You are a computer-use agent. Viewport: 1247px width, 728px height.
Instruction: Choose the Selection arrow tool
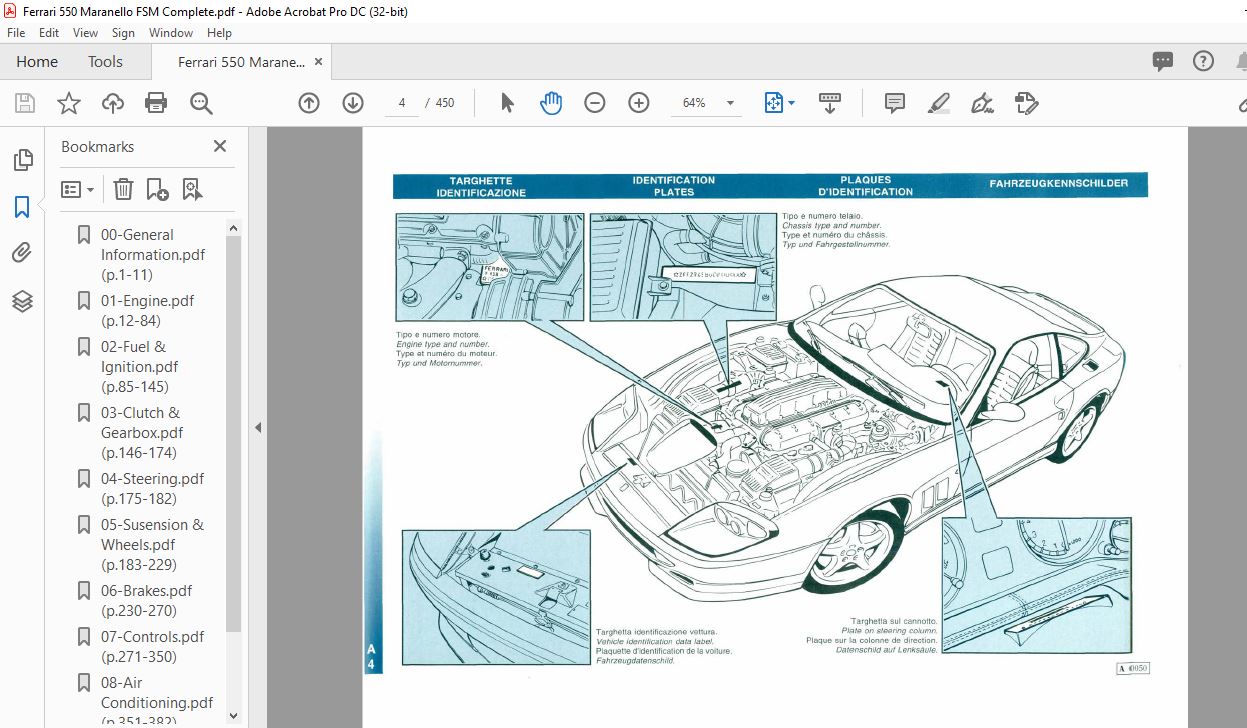point(507,103)
